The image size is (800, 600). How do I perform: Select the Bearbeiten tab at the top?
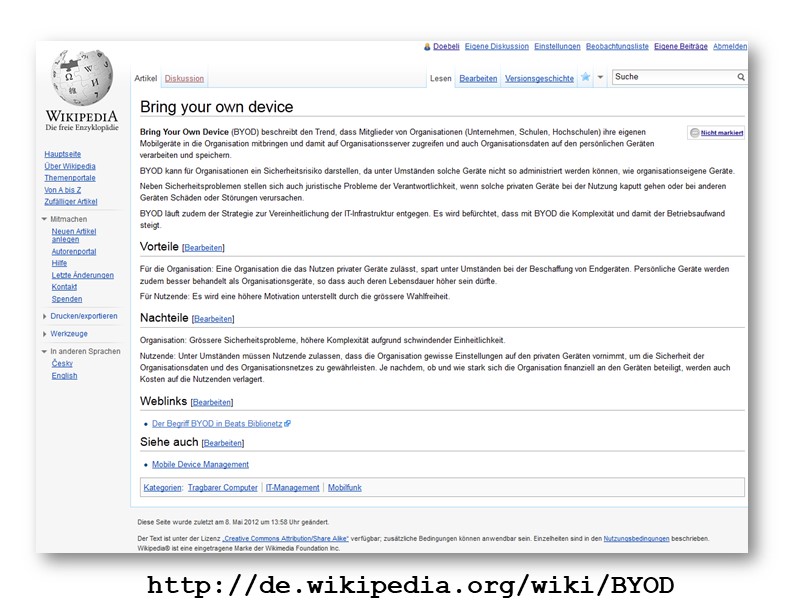tap(478, 78)
